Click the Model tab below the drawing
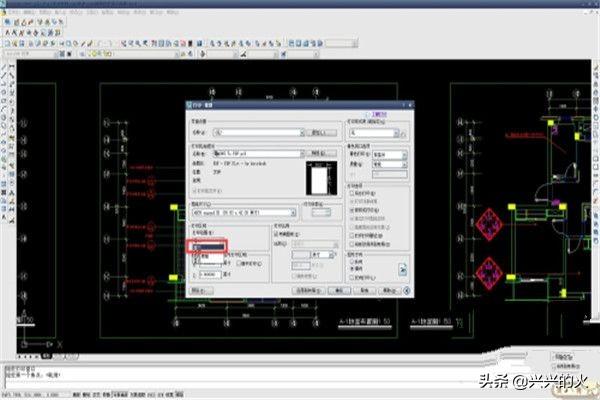 pos(47,356)
